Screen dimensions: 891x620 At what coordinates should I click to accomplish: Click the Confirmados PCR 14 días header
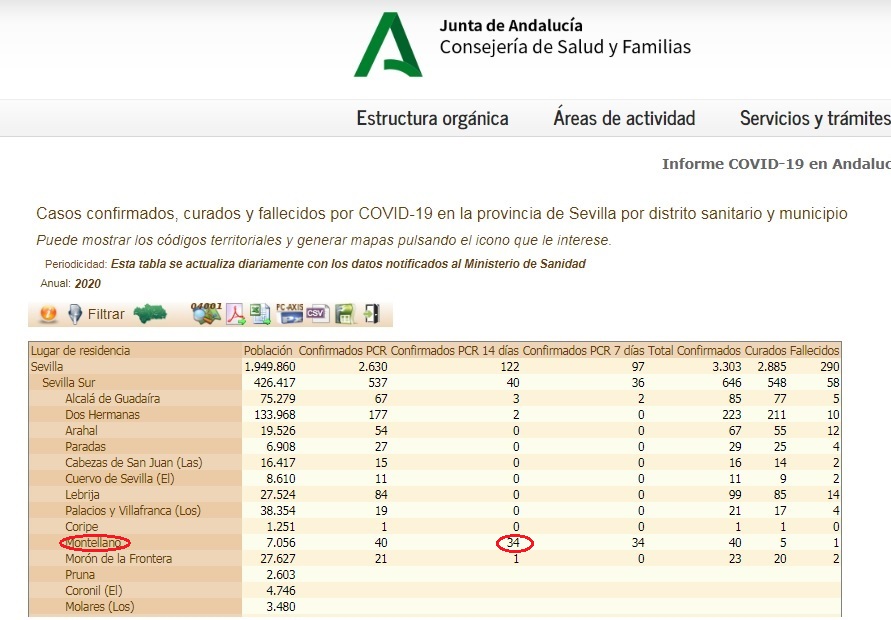point(454,351)
